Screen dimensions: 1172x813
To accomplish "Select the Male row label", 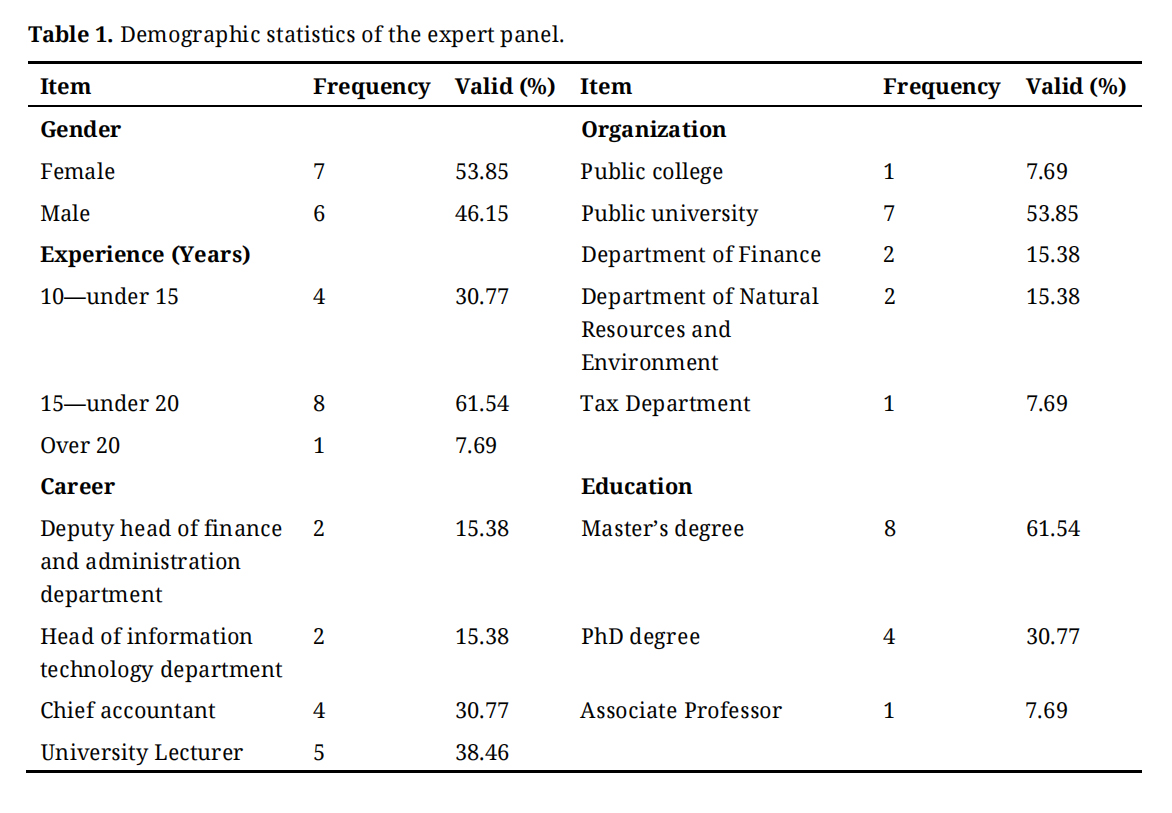I will pyautogui.click(x=65, y=213).
